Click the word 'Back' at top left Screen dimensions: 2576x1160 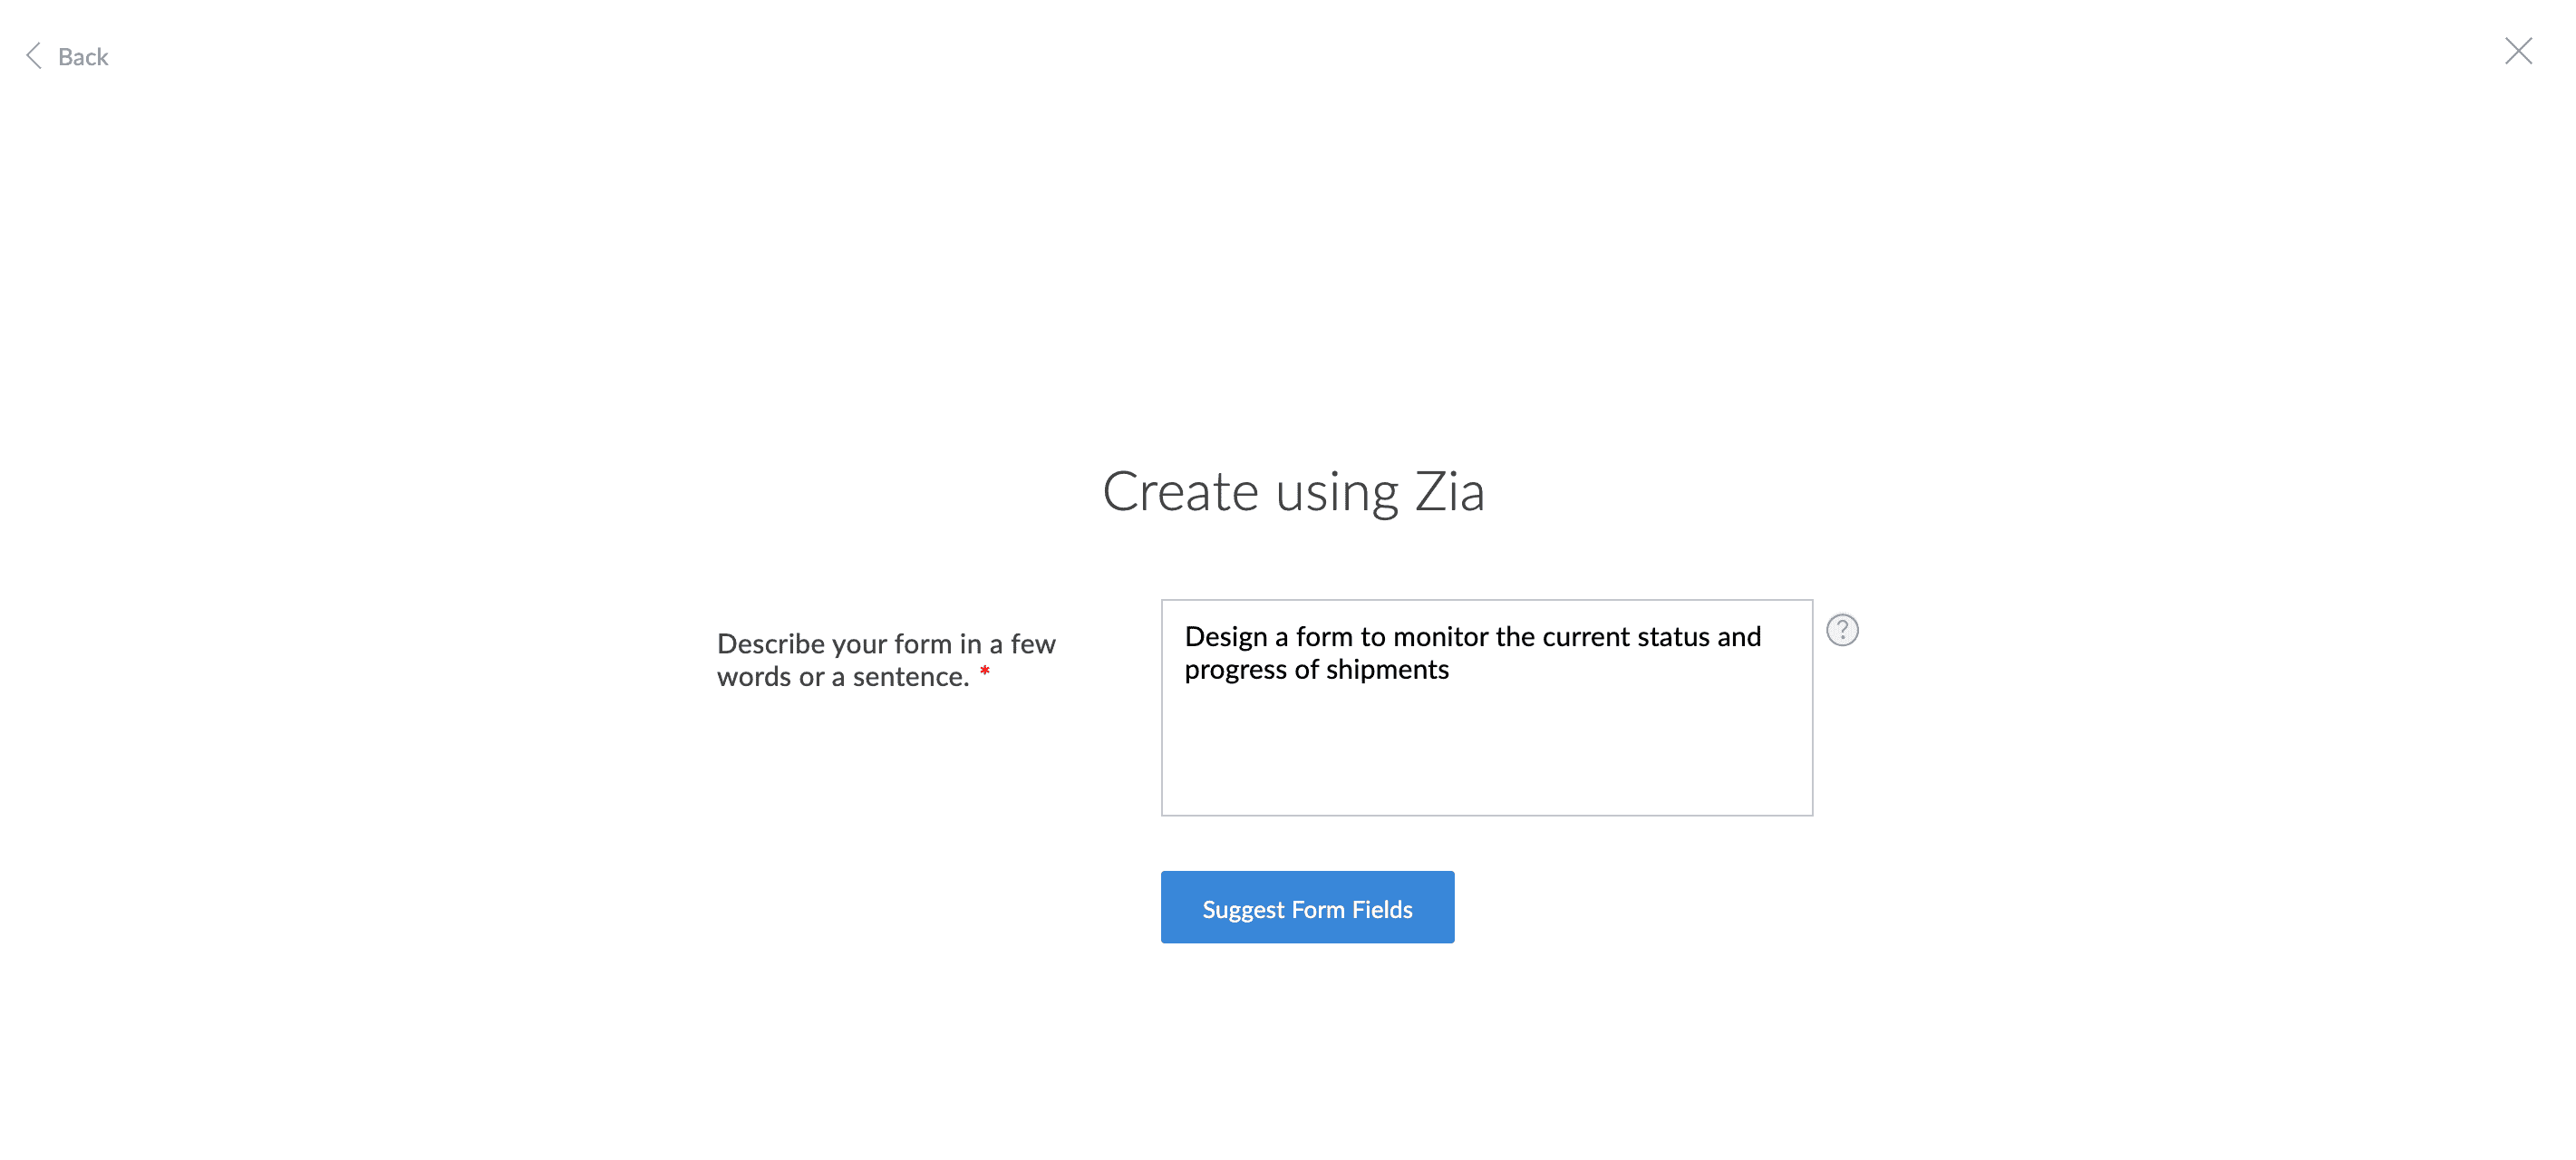pos(83,57)
